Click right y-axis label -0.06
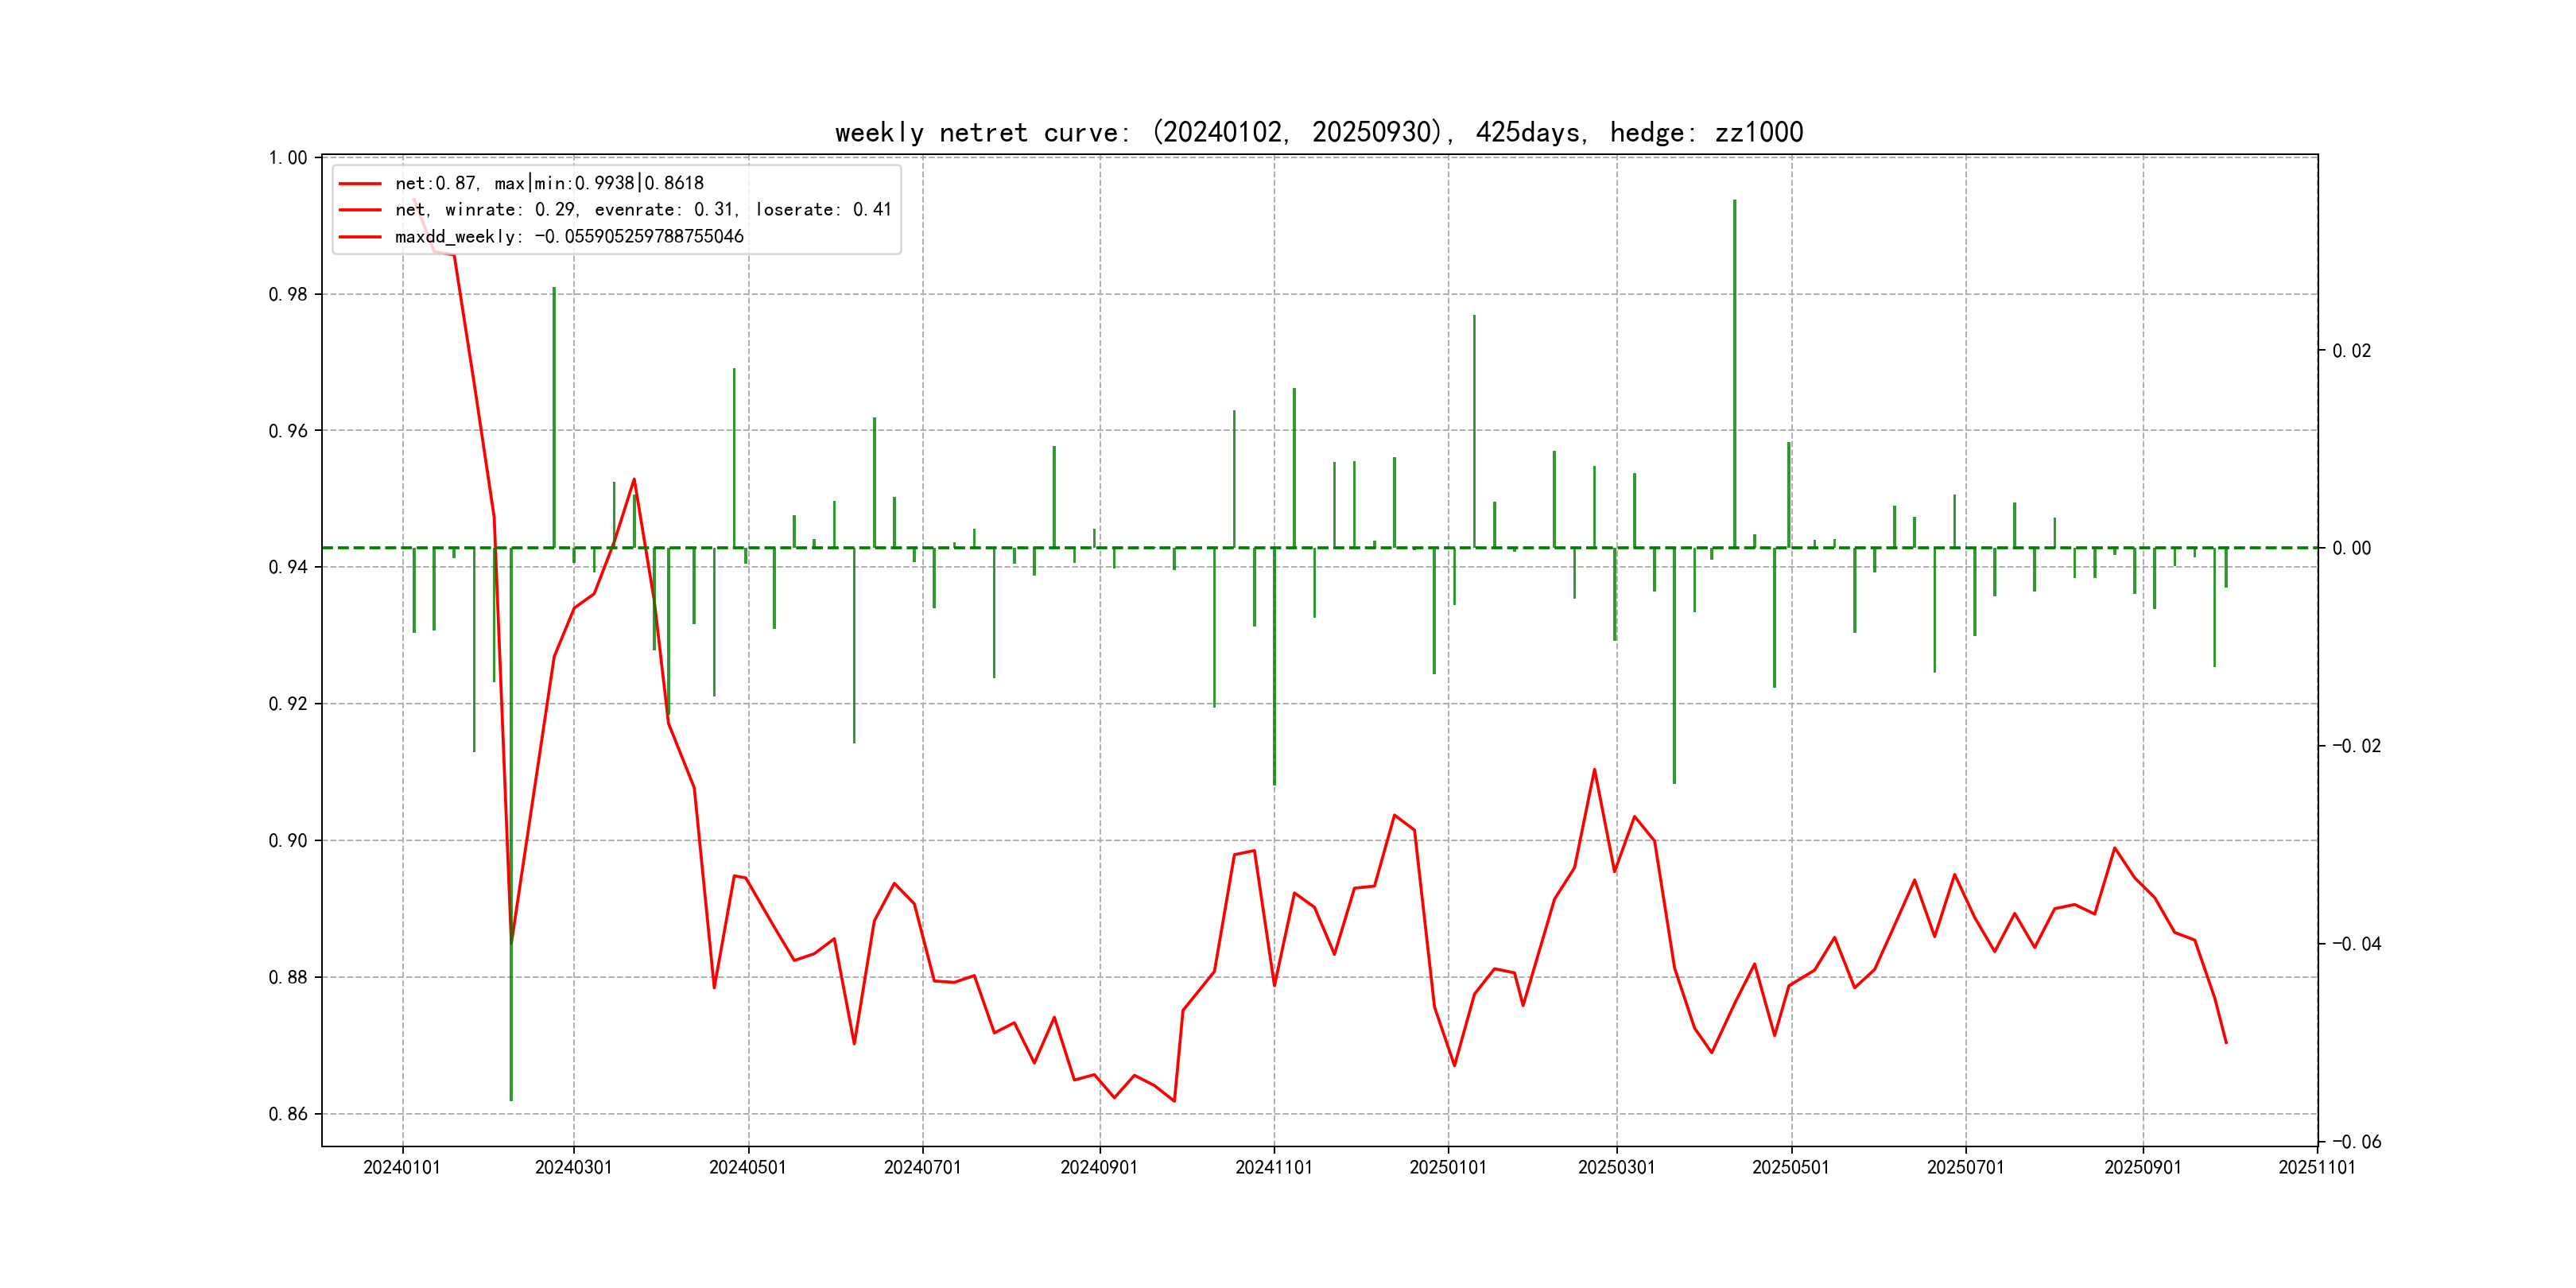The image size is (2576, 1288). [2356, 1142]
